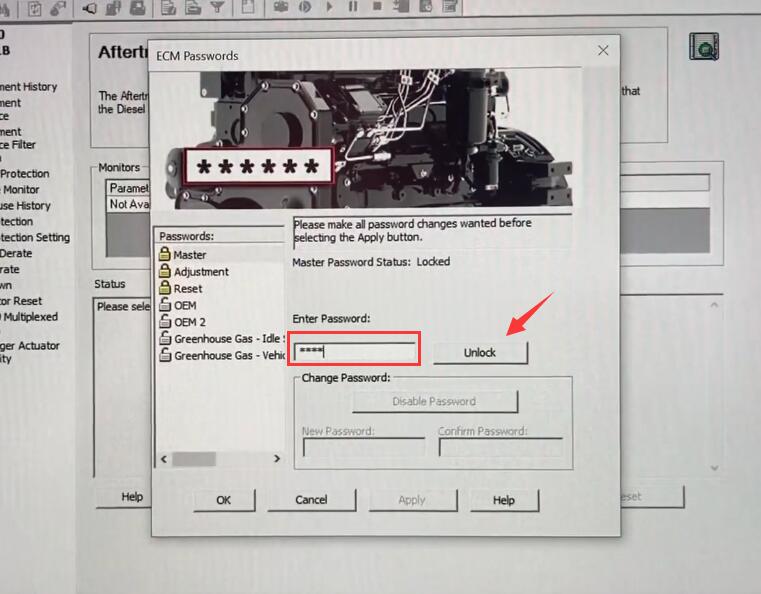Select the OEM password entry
The width and height of the screenshot is (761, 594).
coord(185,305)
